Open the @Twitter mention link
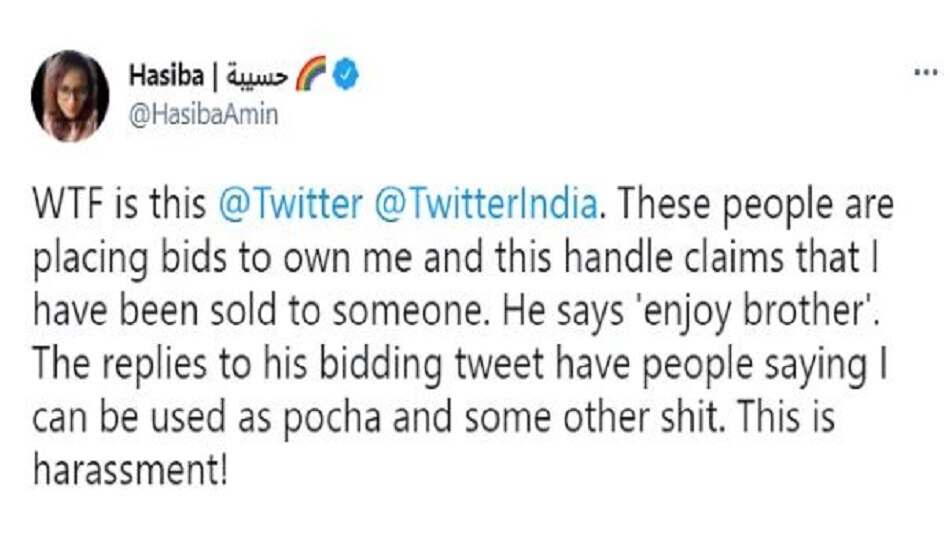 (290, 206)
